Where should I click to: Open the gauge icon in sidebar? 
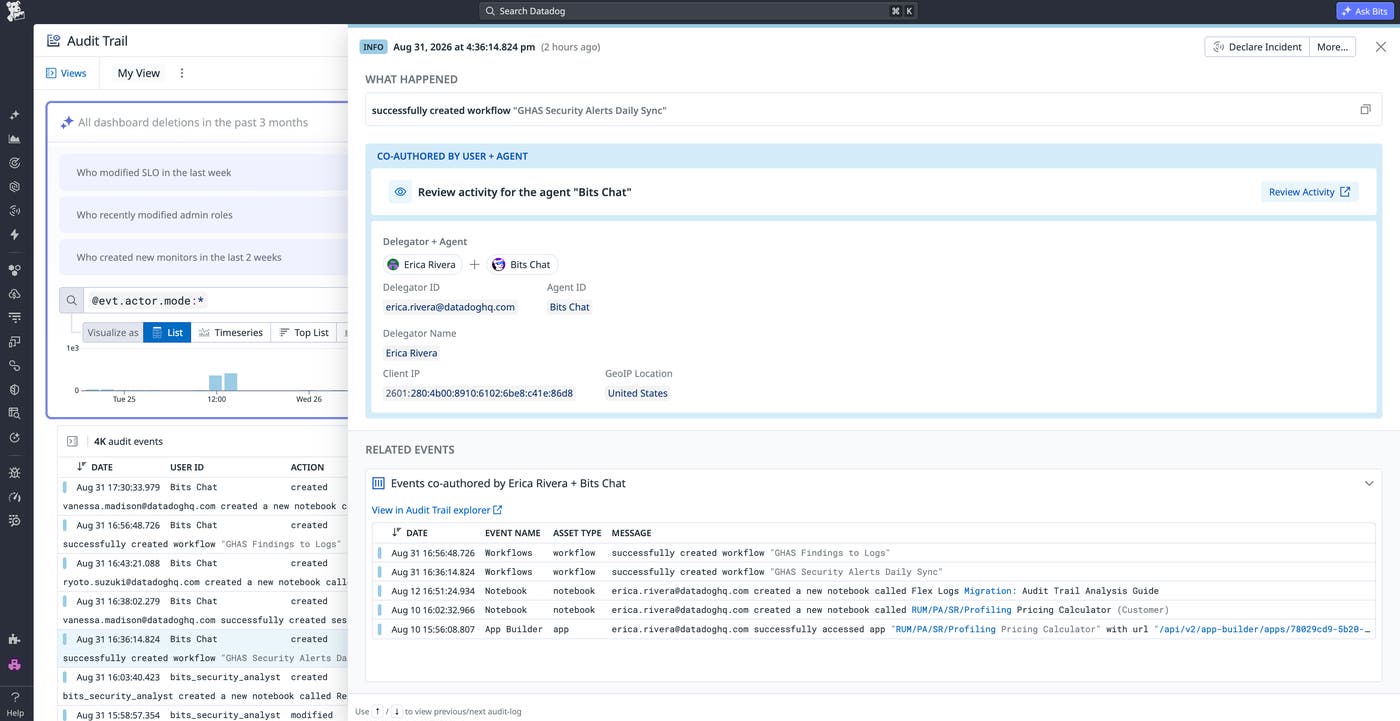tap(14, 497)
